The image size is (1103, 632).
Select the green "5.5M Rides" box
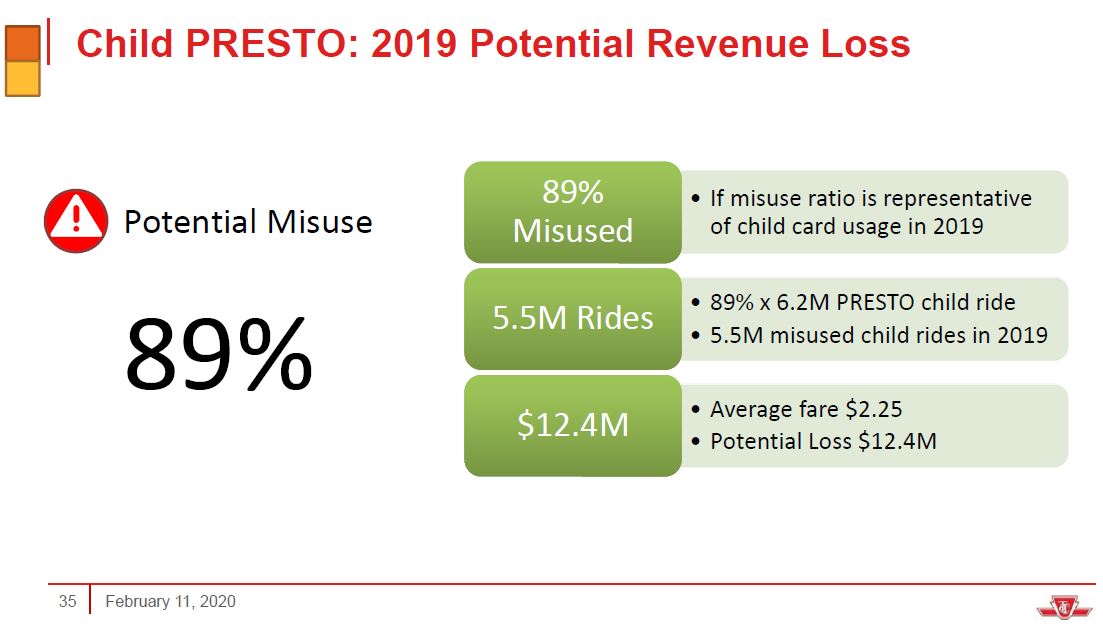tap(572, 318)
